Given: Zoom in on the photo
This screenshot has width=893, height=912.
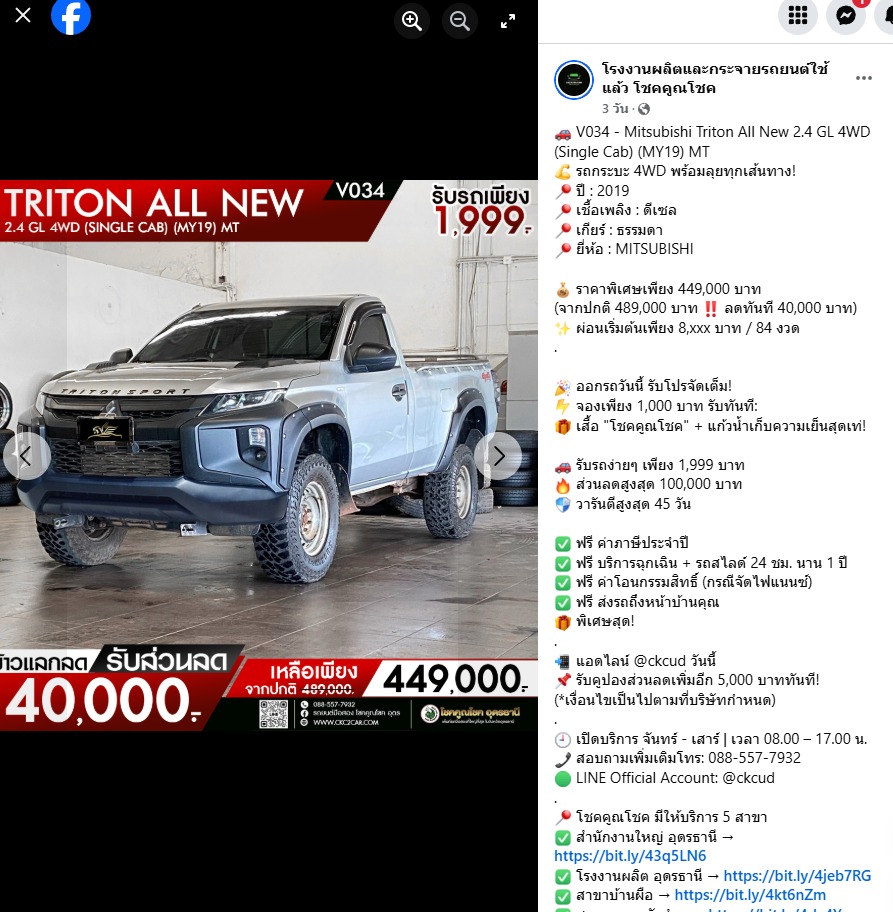Looking at the screenshot, I should (x=411, y=22).
